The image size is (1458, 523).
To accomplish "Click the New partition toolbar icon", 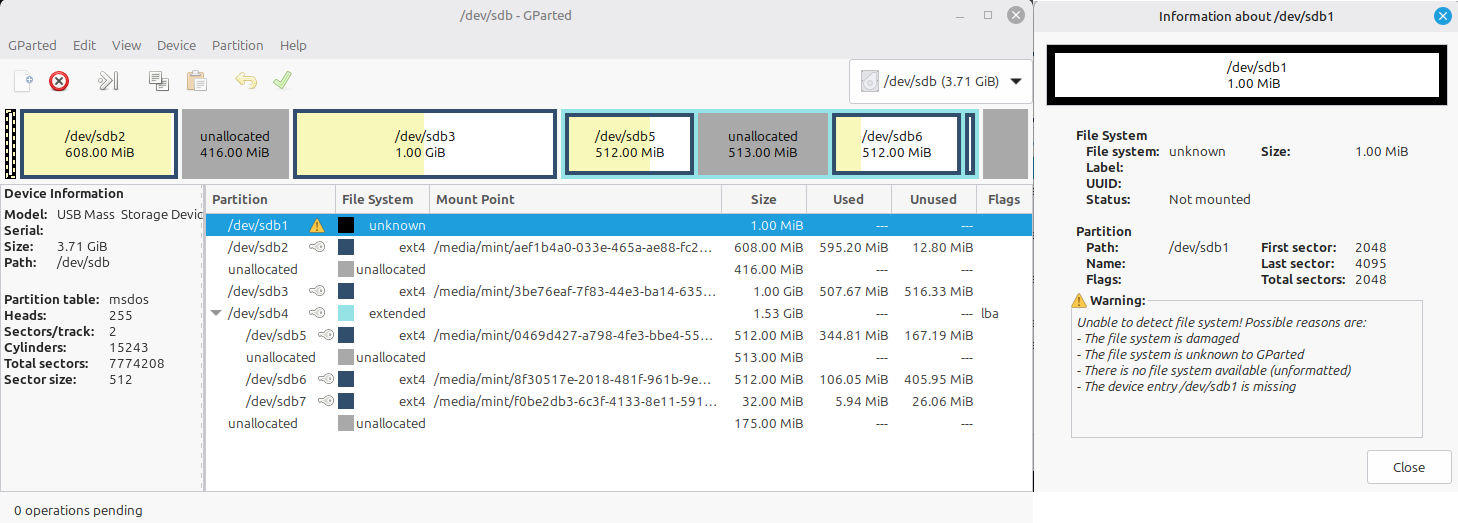I will (24, 81).
